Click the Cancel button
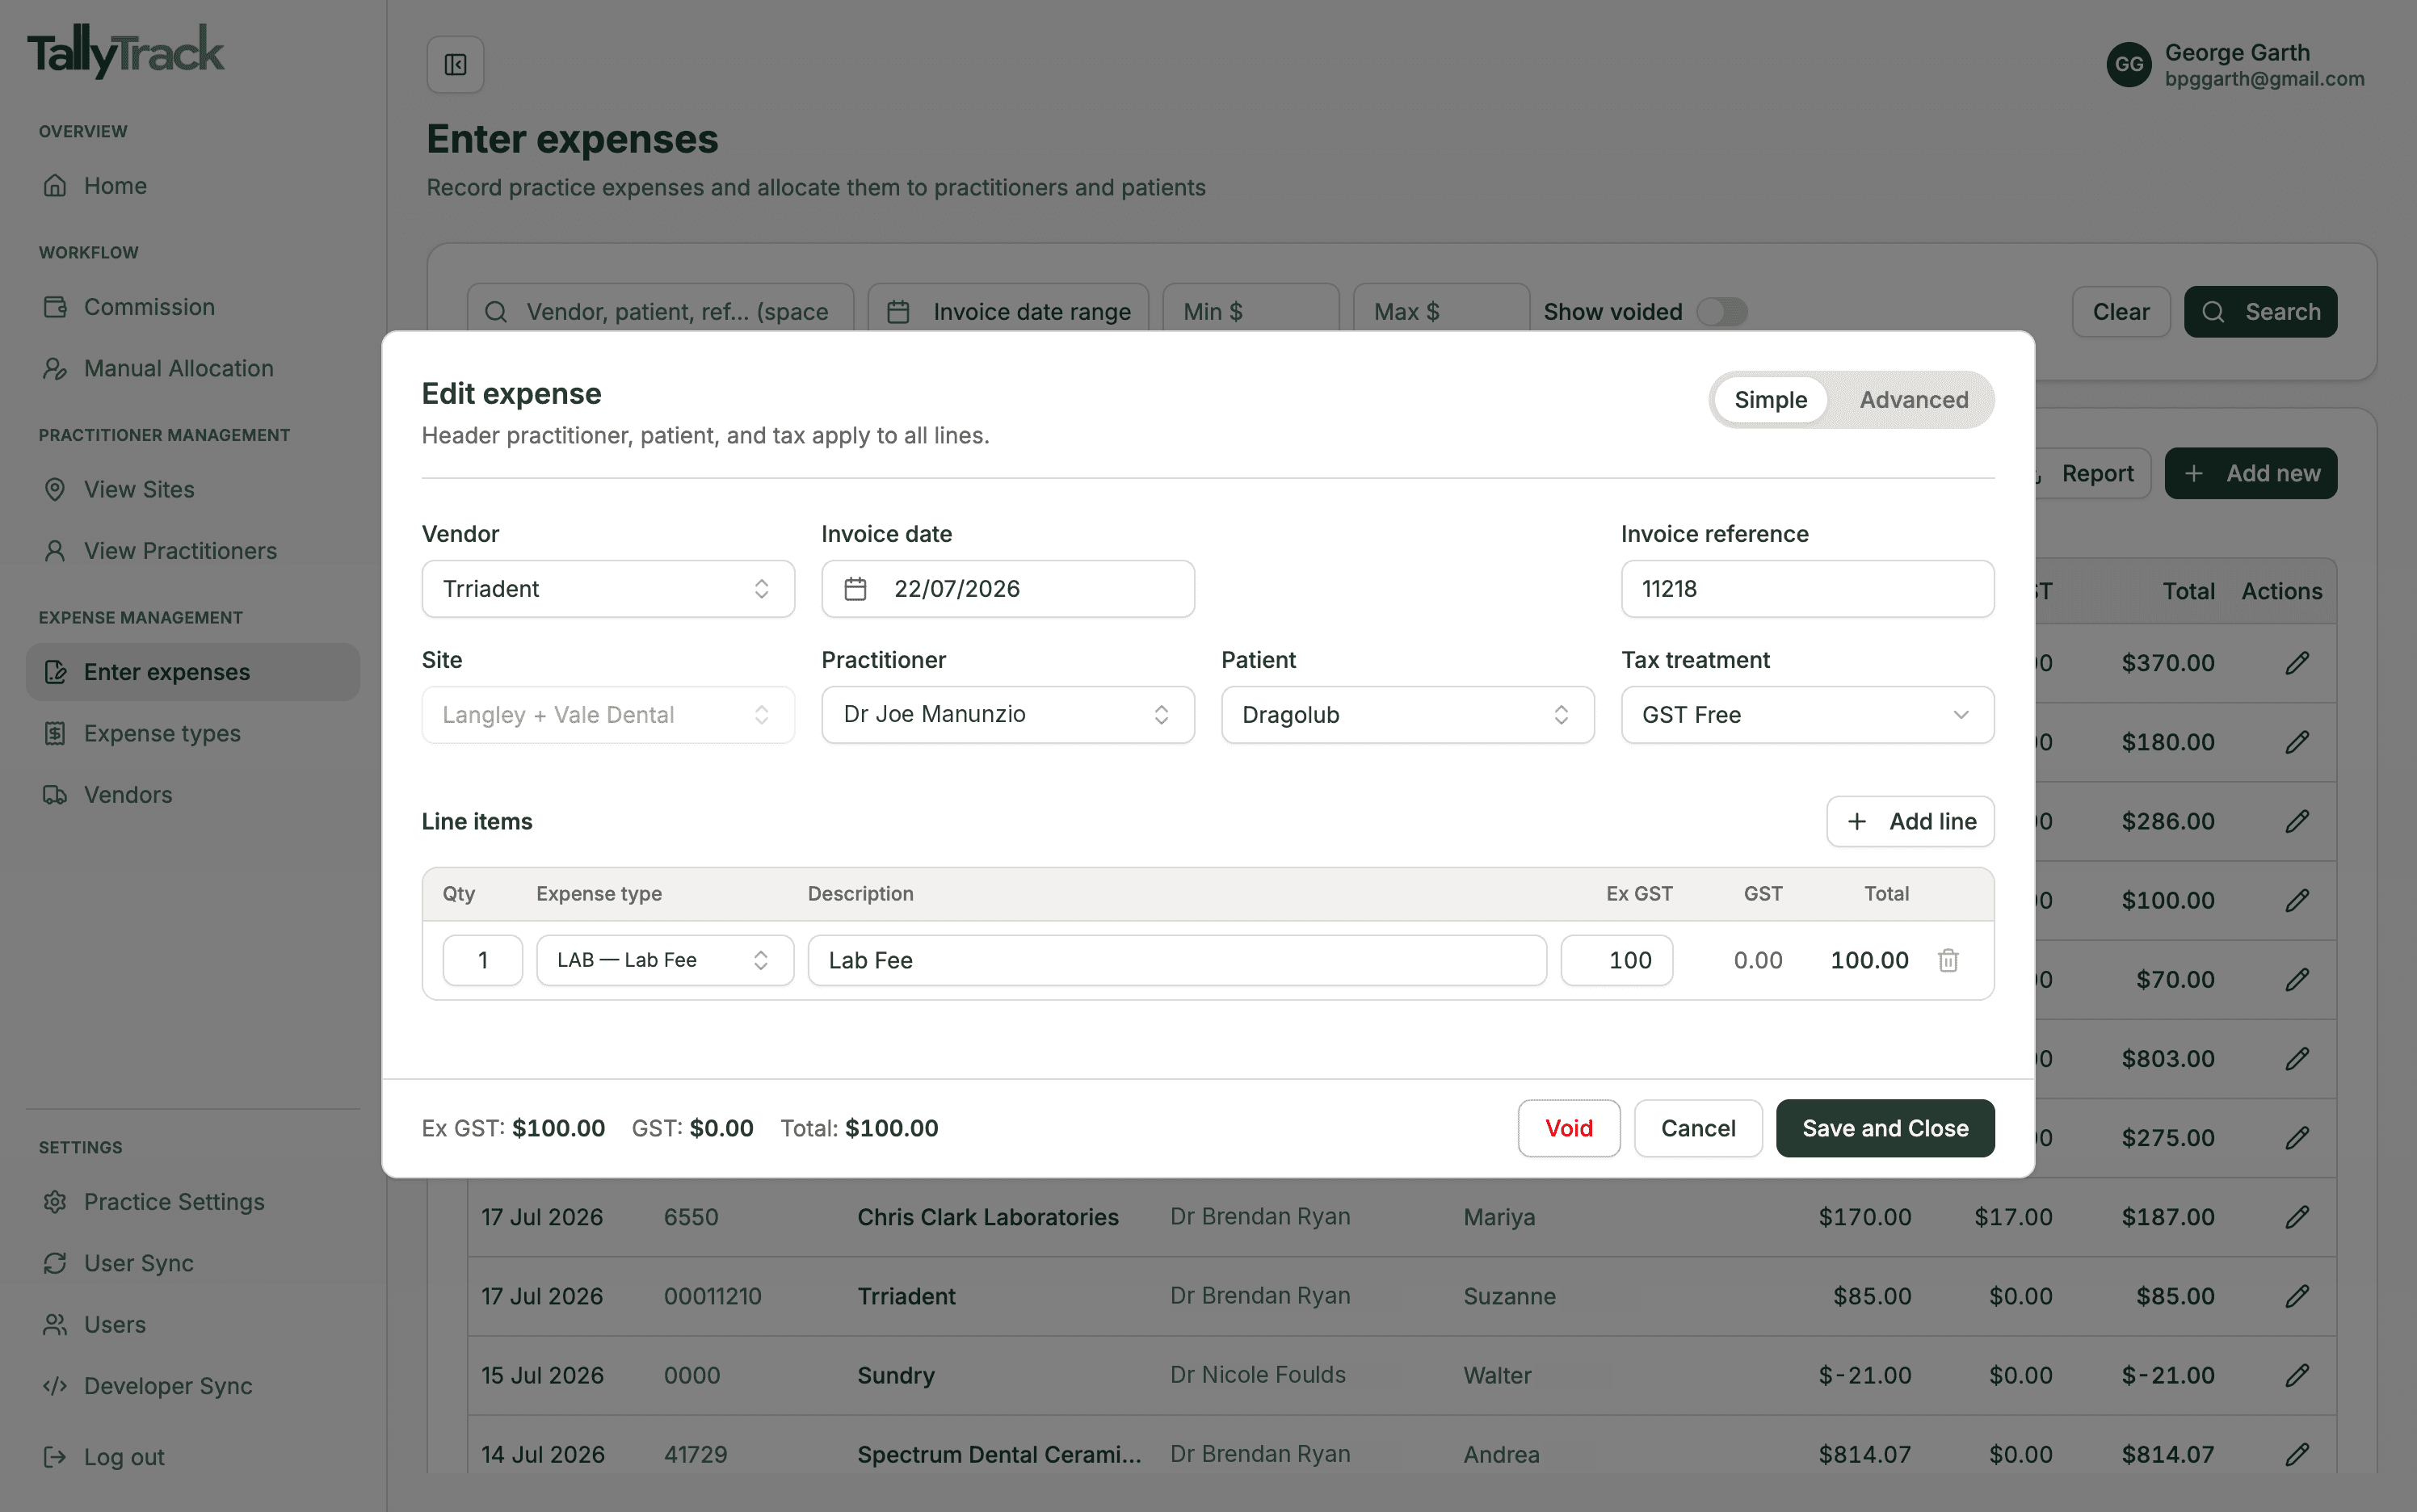The height and width of the screenshot is (1512, 2417). click(1698, 1128)
